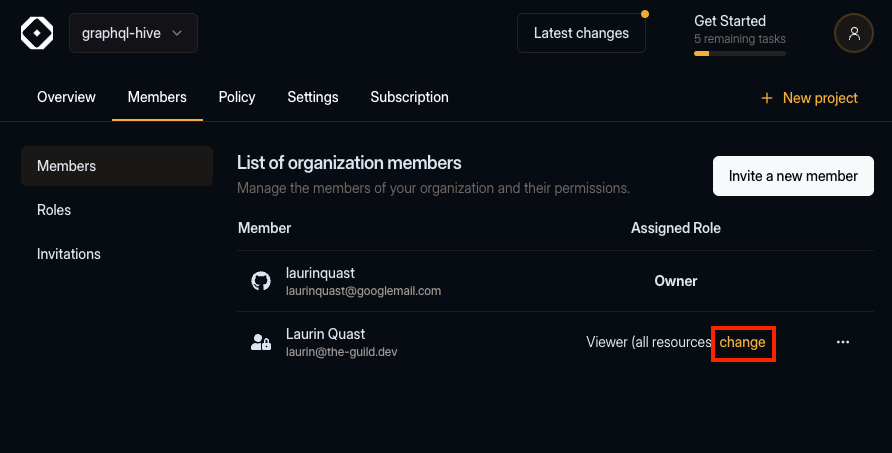Switch to the Overview tab
Viewport: 892px width, 453px height.
coord(66,97)
